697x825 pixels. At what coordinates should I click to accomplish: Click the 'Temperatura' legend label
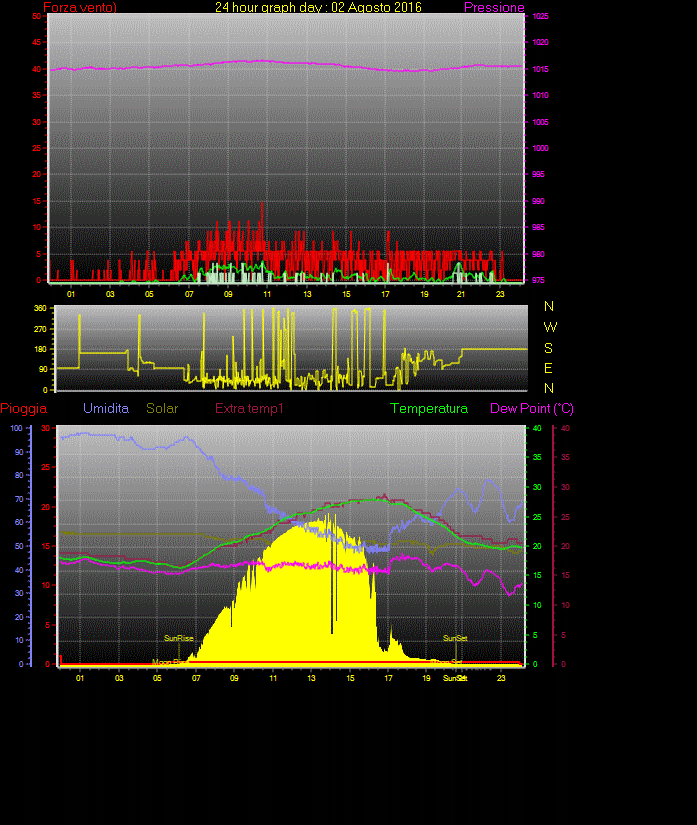tap(429, 408)
